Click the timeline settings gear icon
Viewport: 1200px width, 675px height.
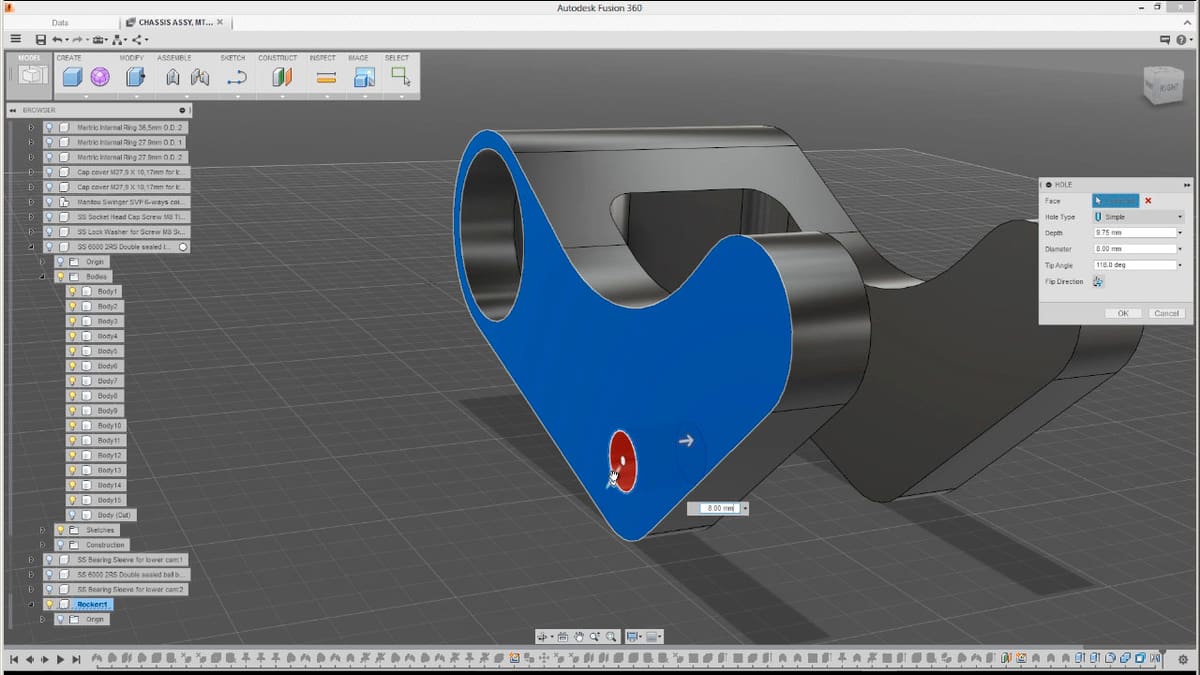pos(1182,660)
